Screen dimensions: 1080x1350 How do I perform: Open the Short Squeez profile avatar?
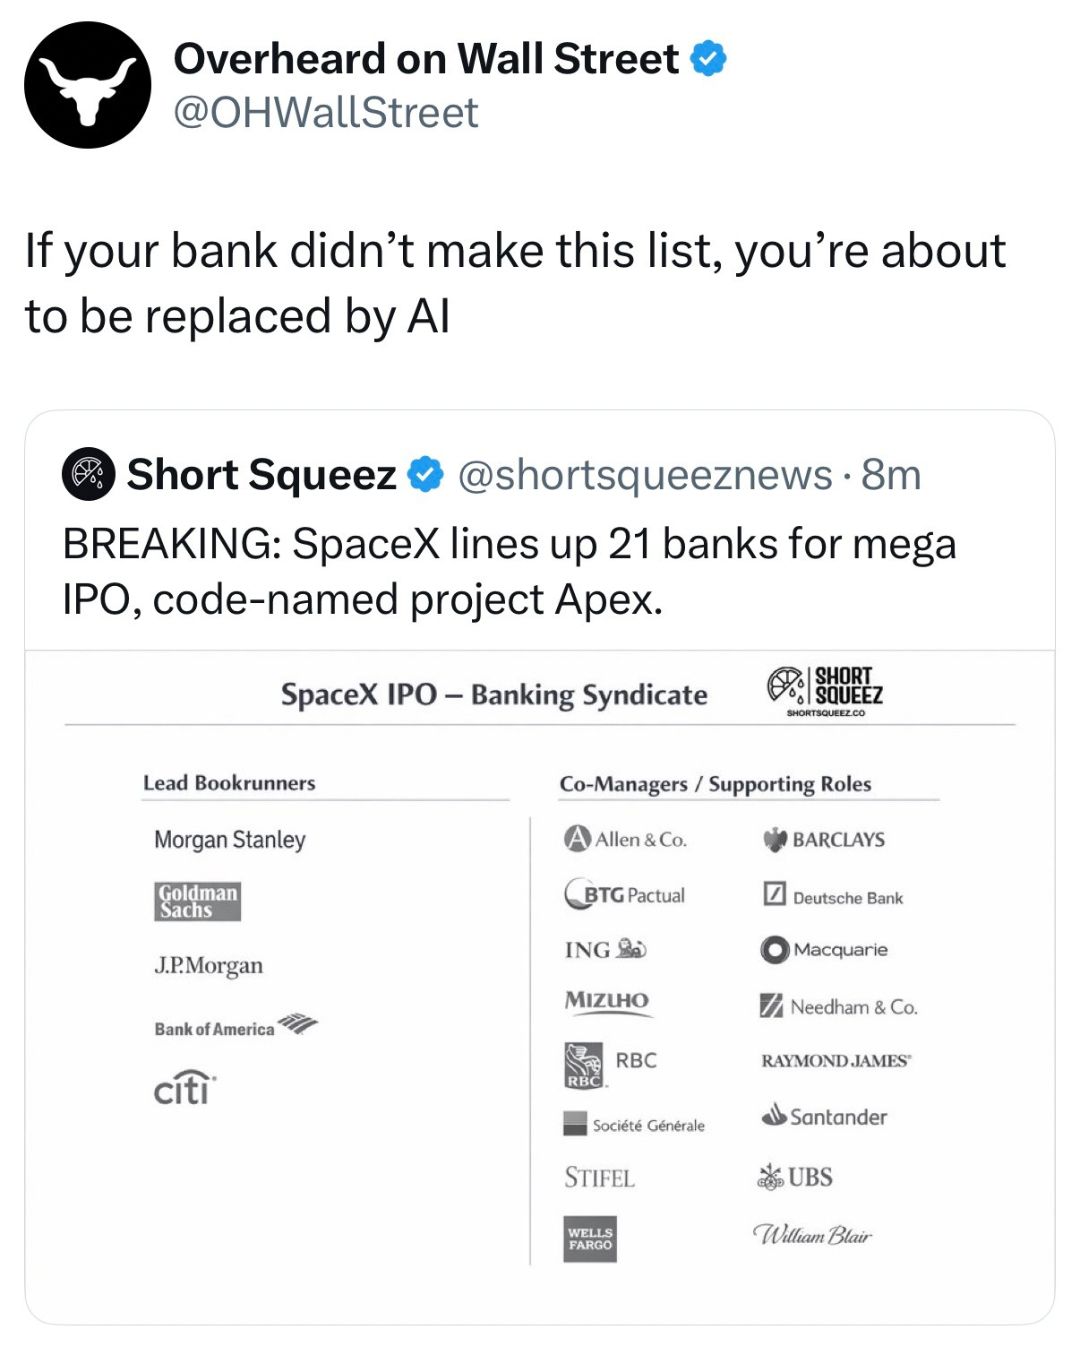coord(89,474)
